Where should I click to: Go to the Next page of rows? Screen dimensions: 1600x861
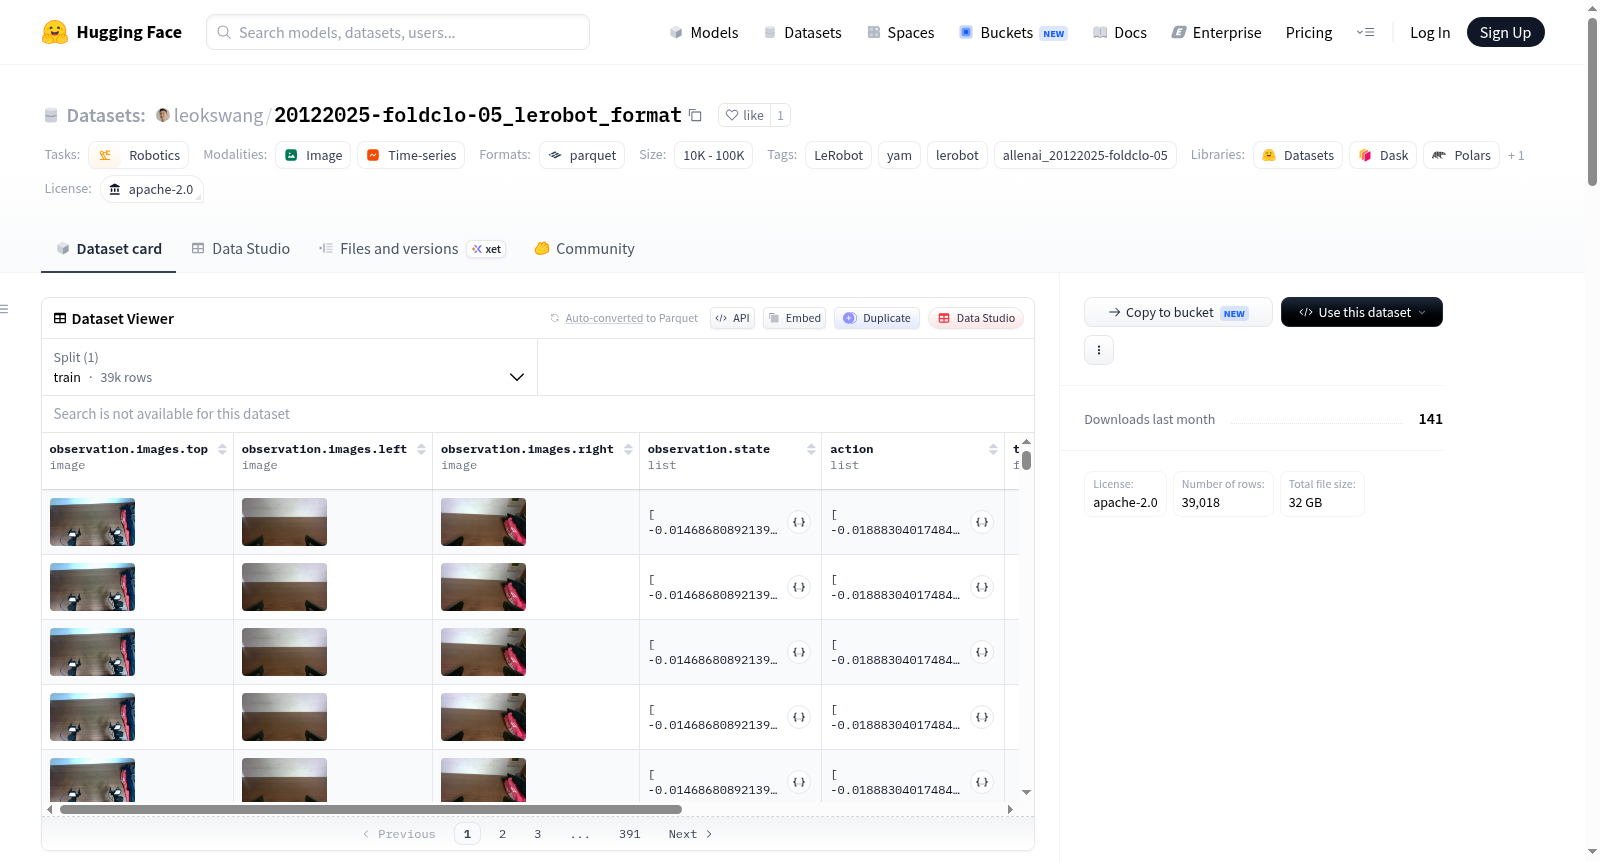click(x=690, y=834)
